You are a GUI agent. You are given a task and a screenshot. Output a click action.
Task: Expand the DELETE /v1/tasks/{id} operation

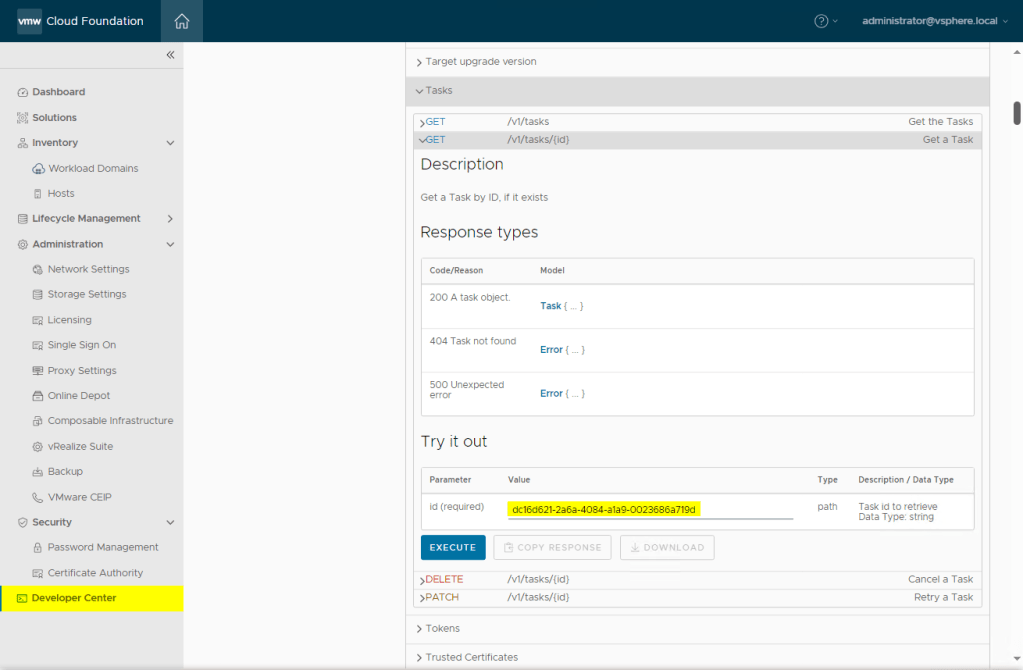point(443,580)
